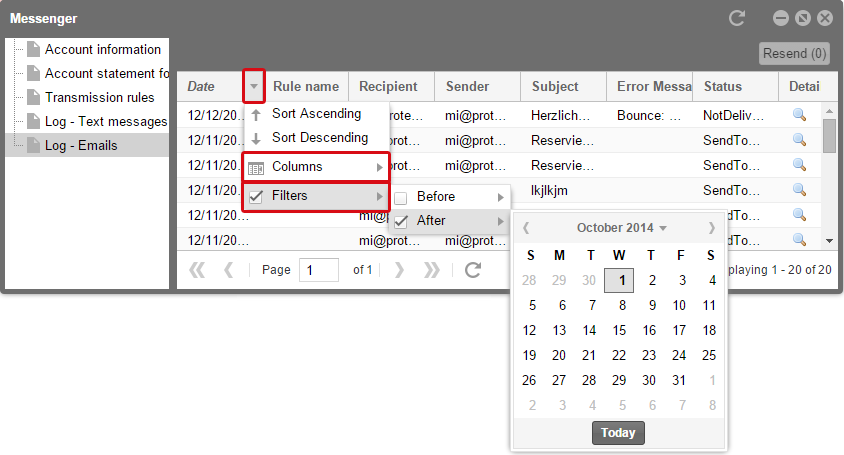Go to the last page arrow
844x455 pixels.
pyautogui.click(x=431, y=270)
